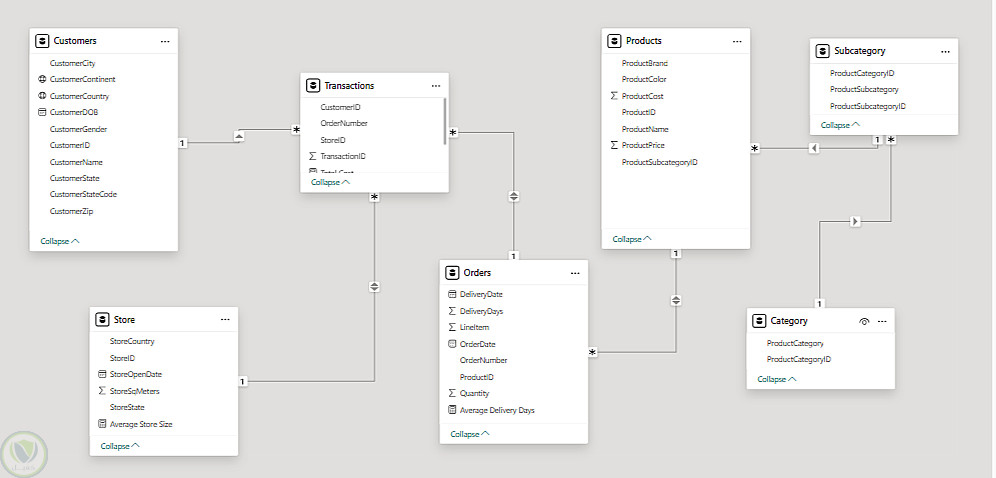Image resolution: width=996 pixels, height=478 pixels.
Task: Open the Store table more options menu
Action: tap(225, 320)
